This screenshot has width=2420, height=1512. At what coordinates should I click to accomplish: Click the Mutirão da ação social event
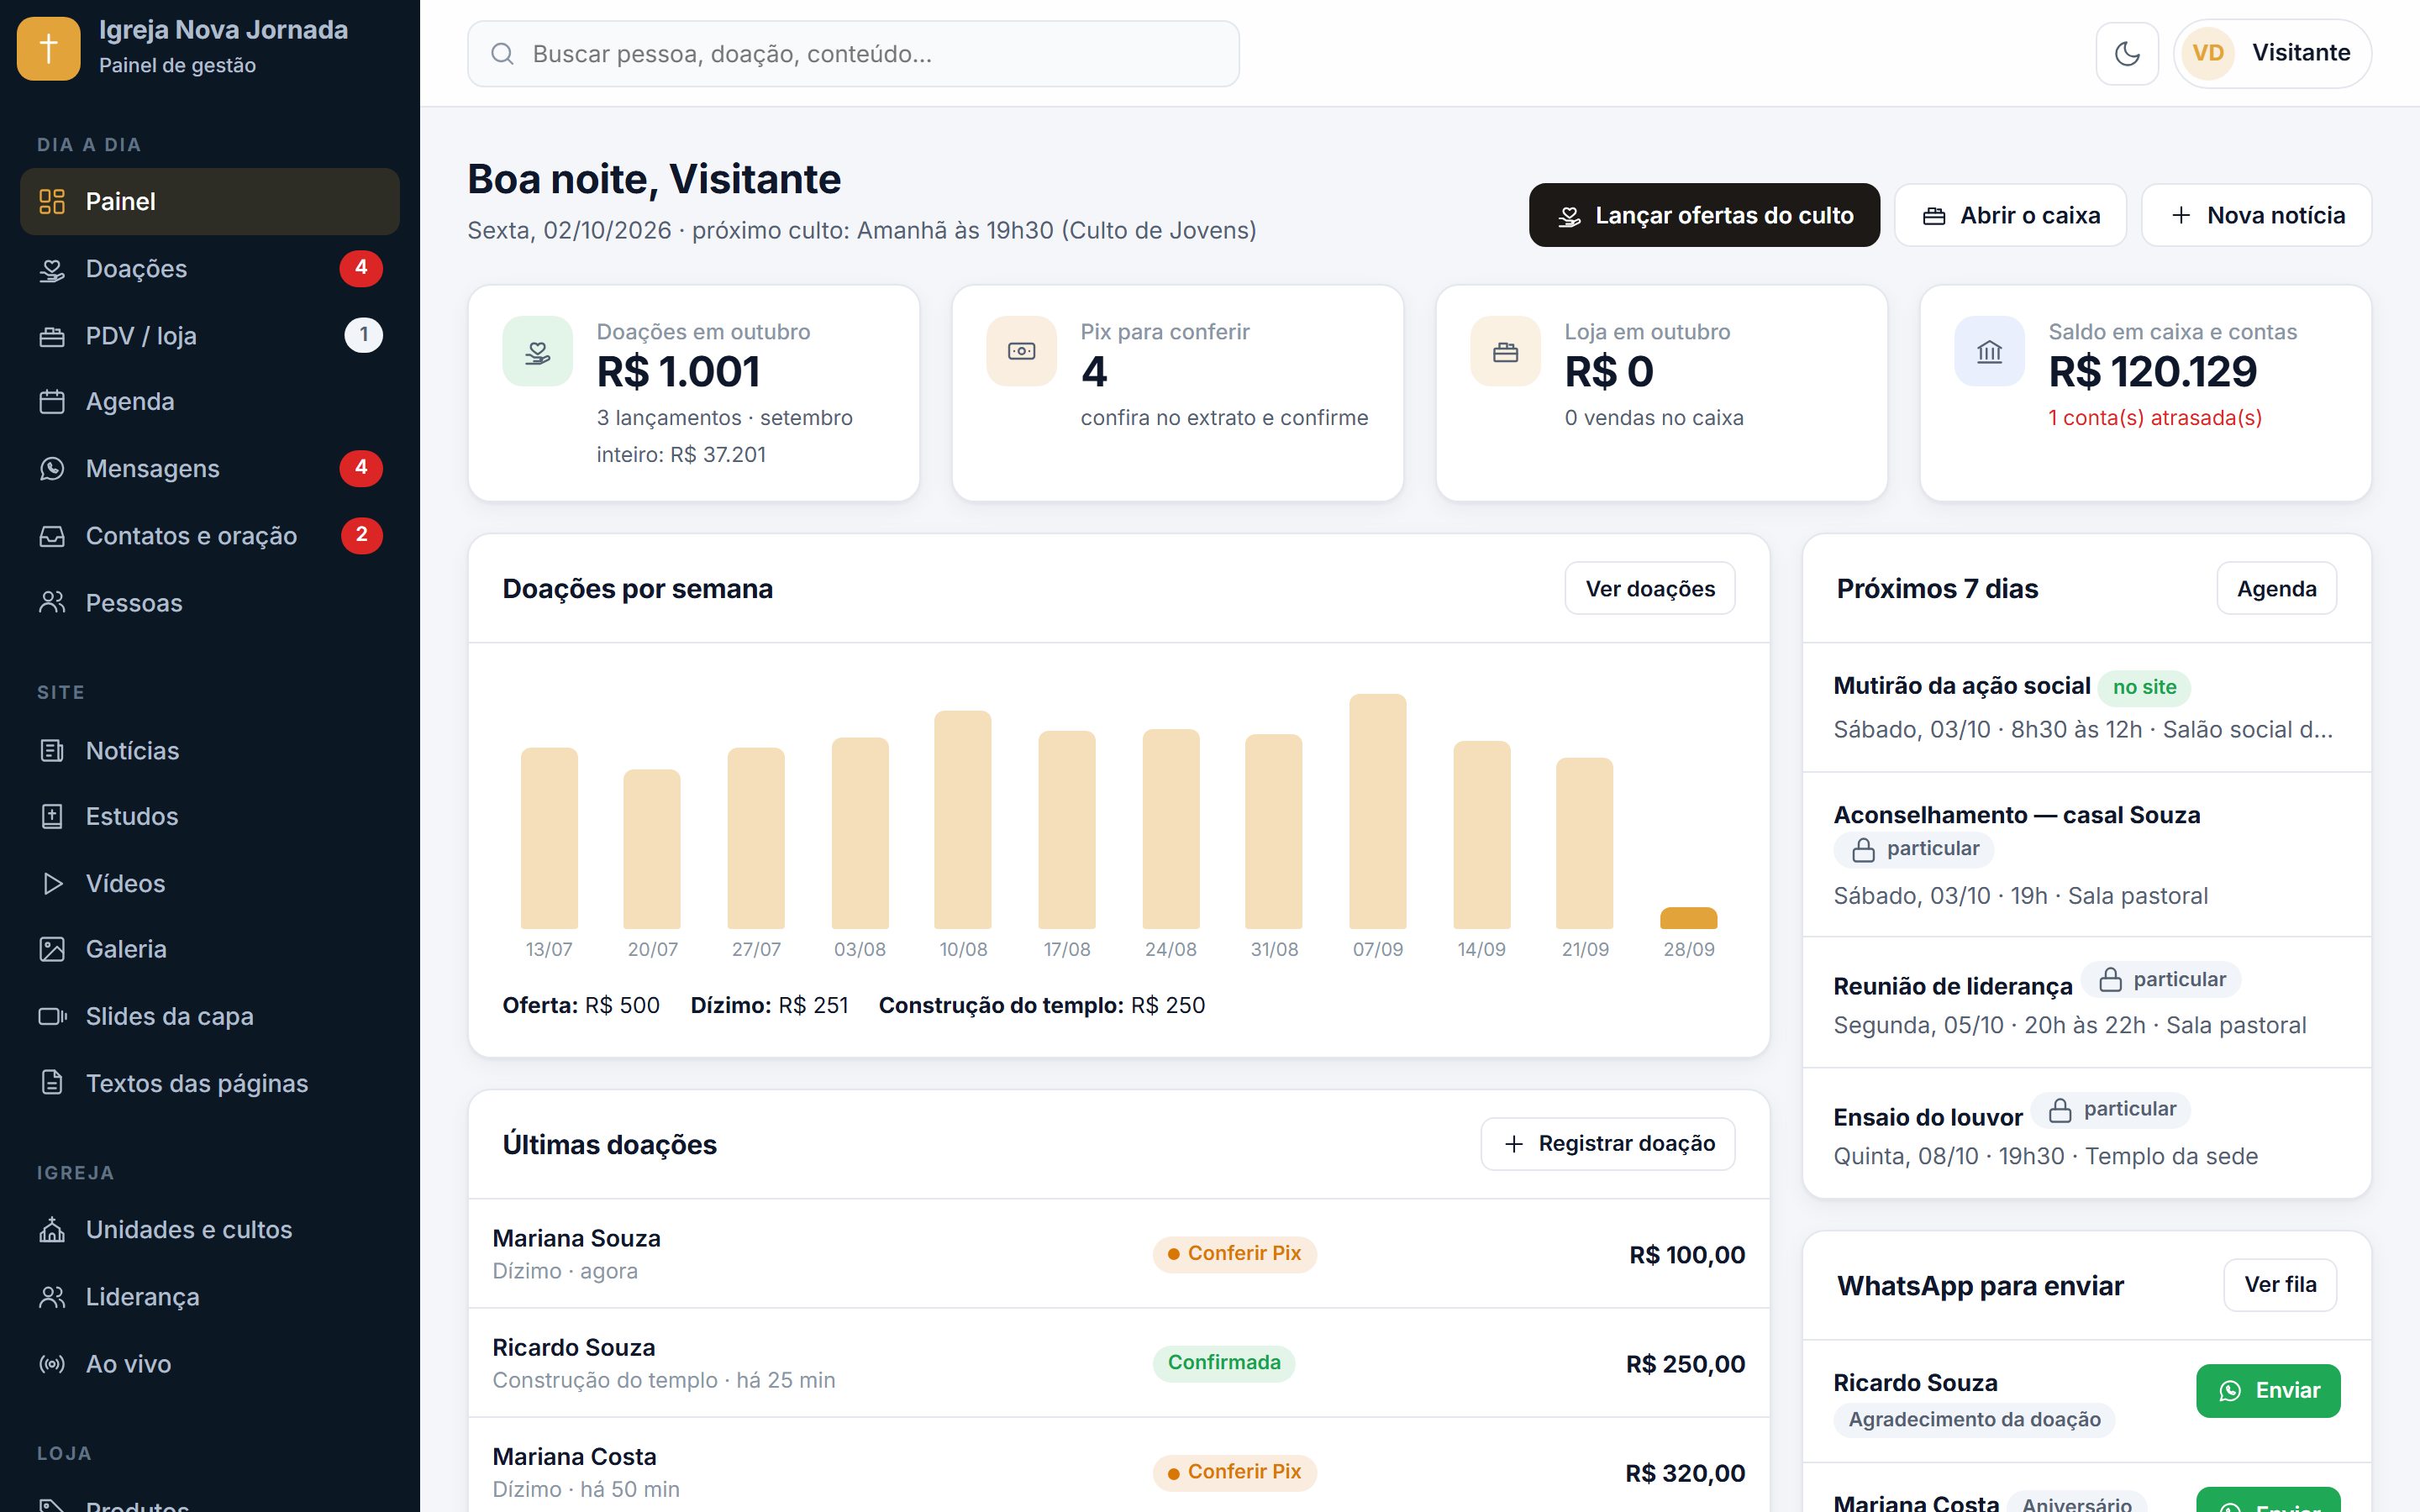click(x=2086, y=707)
